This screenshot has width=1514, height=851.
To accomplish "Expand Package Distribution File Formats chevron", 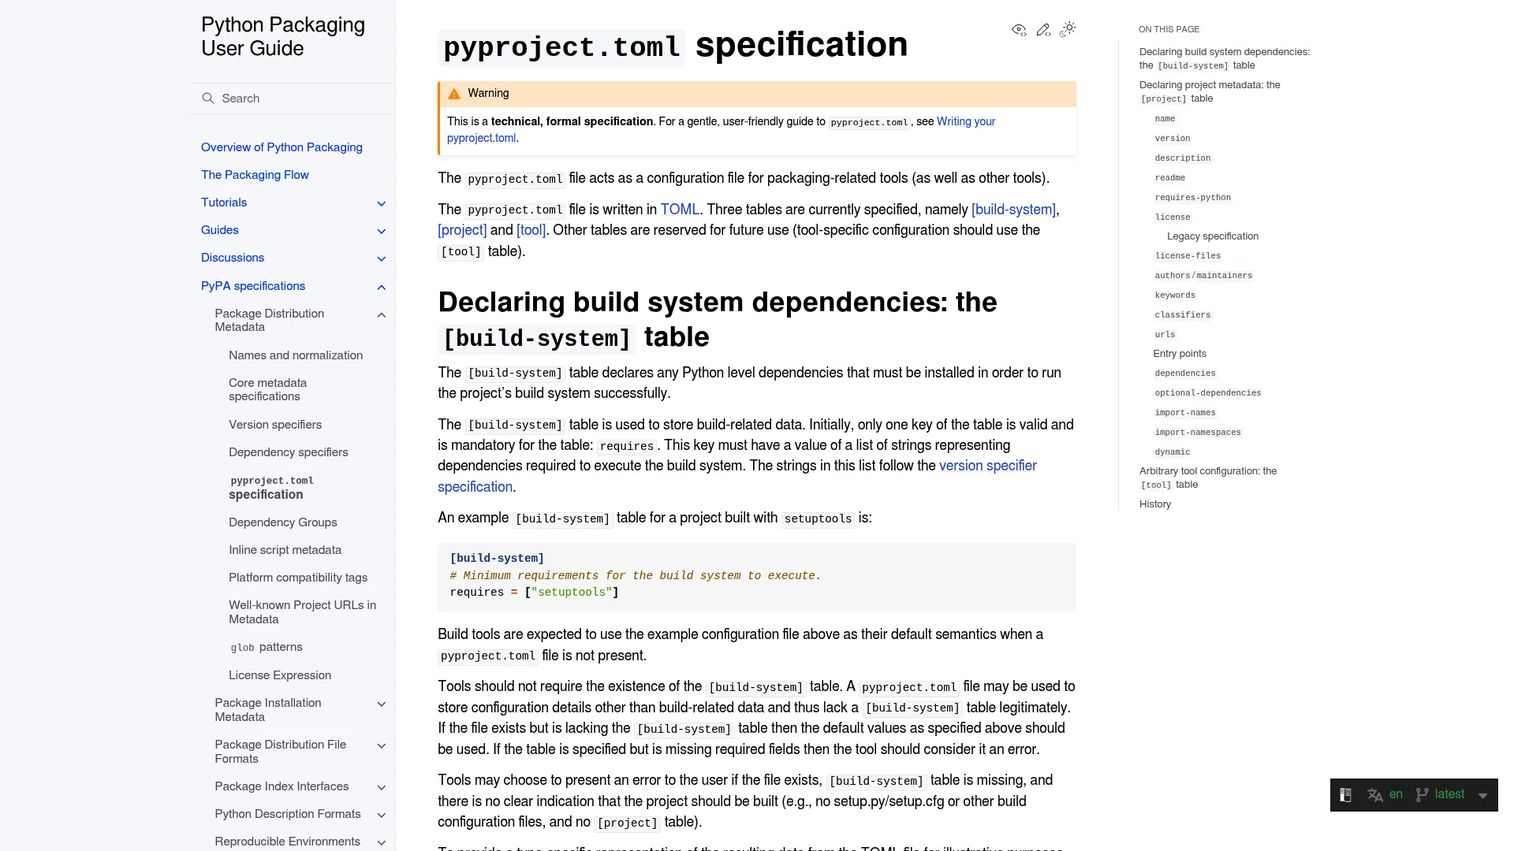I will tap(381, 745).
